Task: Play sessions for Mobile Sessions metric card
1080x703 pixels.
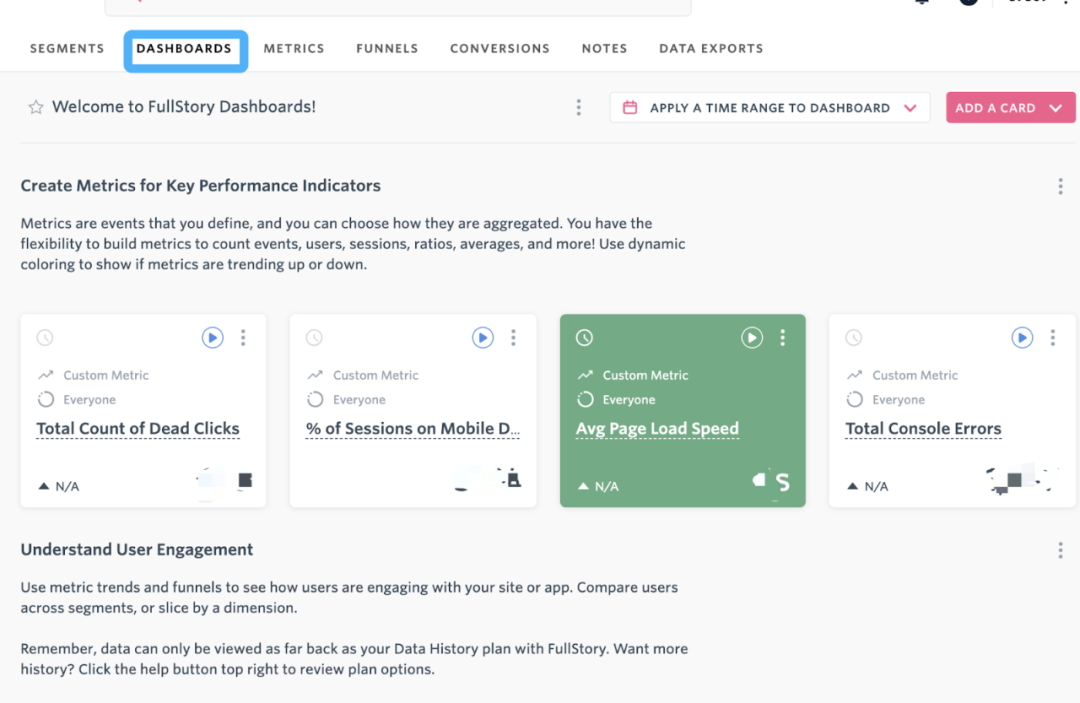Action: point(482,337)
